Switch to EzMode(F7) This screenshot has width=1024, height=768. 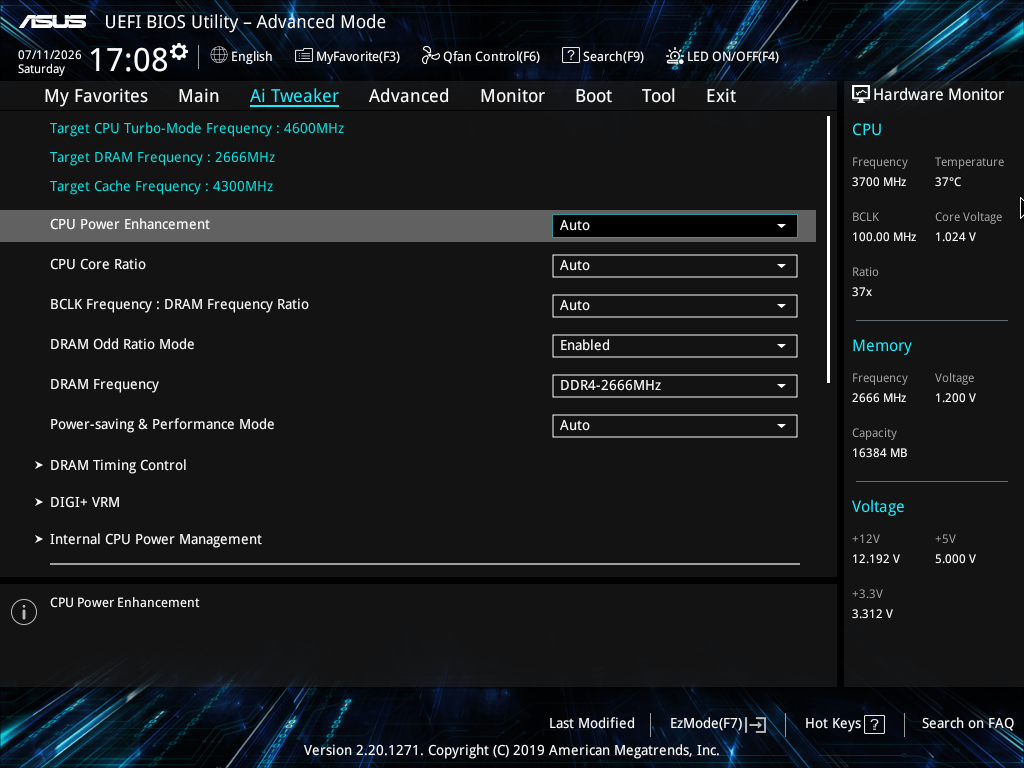[718, 724]
